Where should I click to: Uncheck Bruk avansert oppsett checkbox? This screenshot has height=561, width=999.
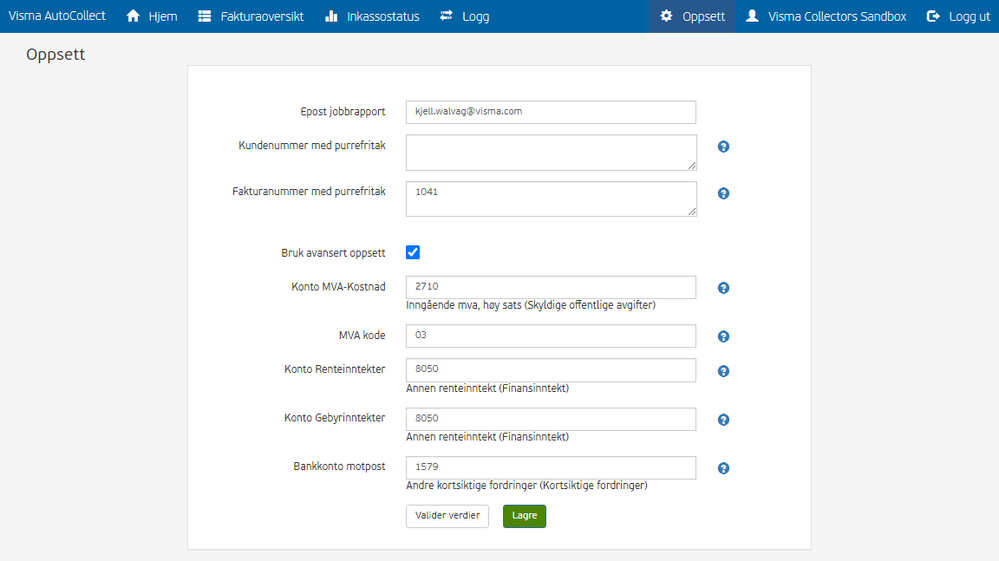tap(413, 252)
